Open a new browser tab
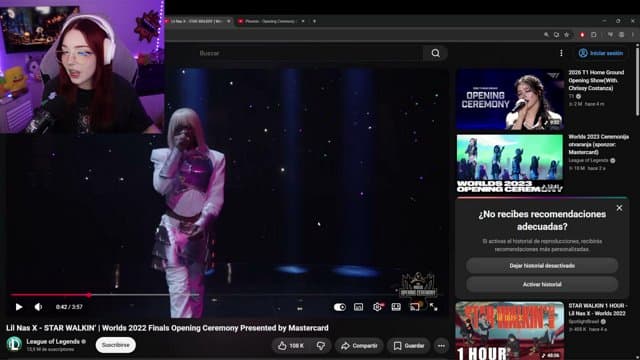 [314, 21]
